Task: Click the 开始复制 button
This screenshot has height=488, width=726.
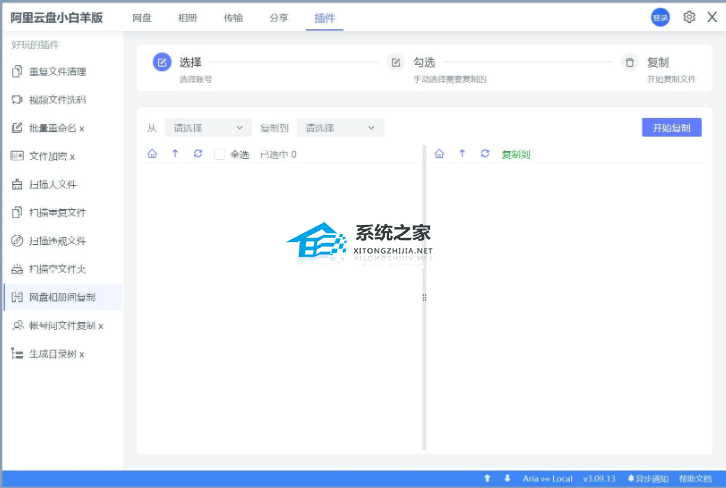Action: coord(671,128)
